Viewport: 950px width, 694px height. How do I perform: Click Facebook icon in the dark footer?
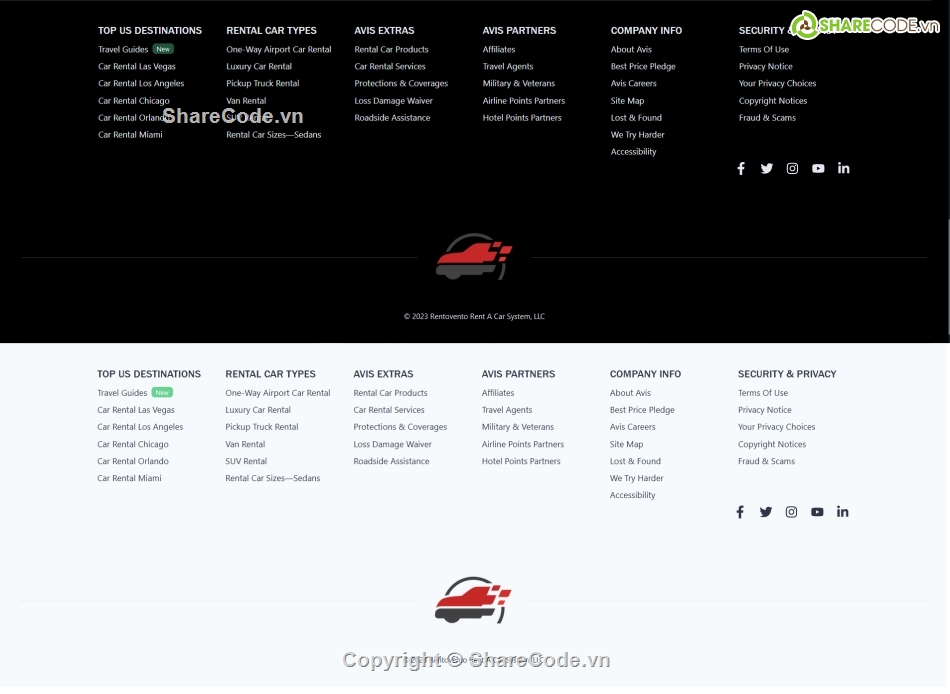coord(741,169)
